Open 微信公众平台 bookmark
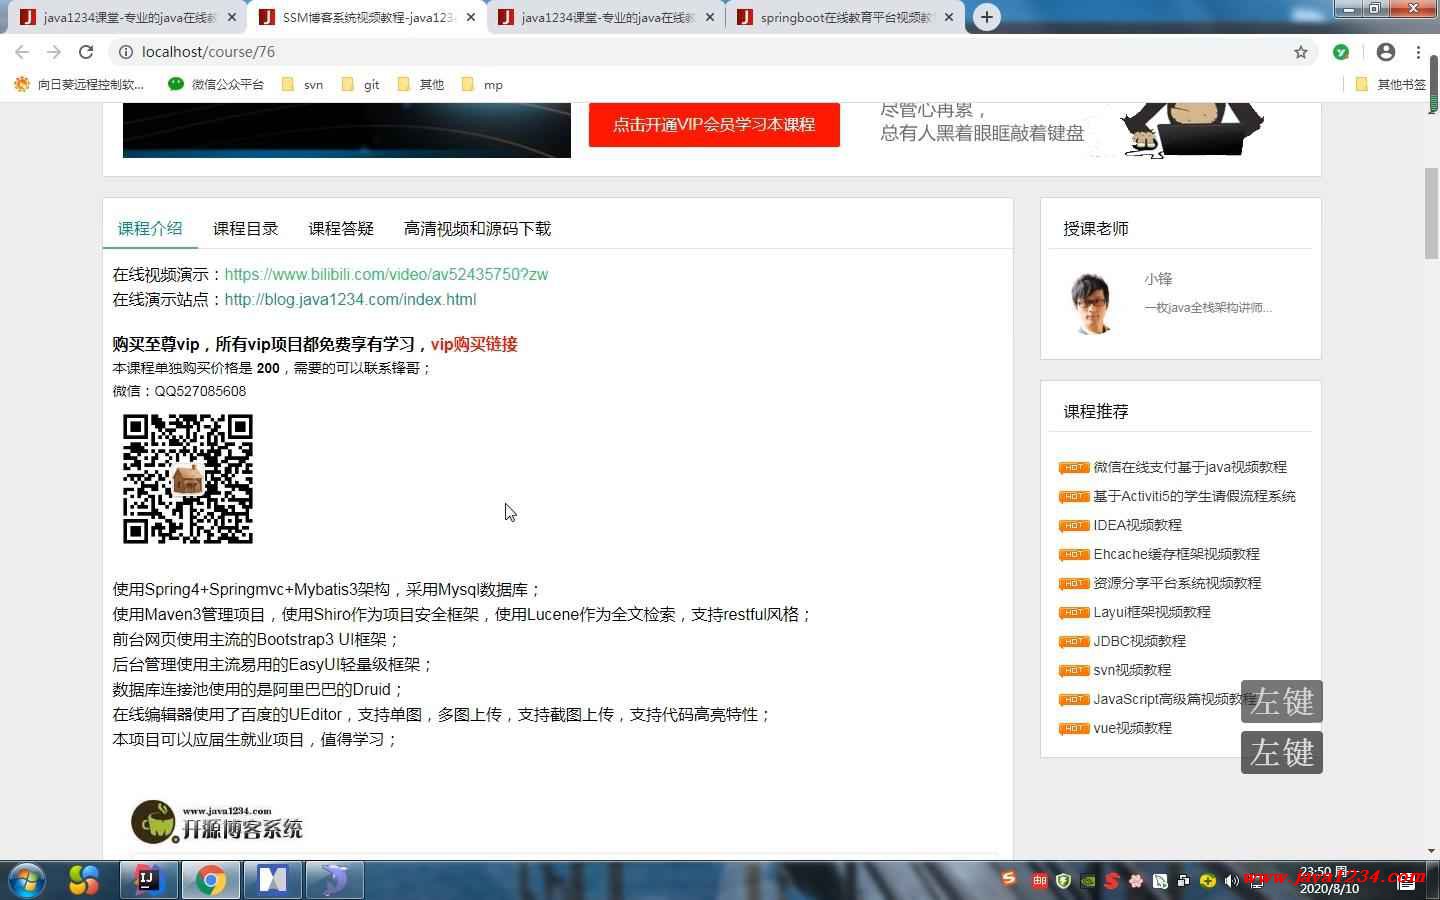The width and height of the screenshot is (1440, 900). coord(216,85)
